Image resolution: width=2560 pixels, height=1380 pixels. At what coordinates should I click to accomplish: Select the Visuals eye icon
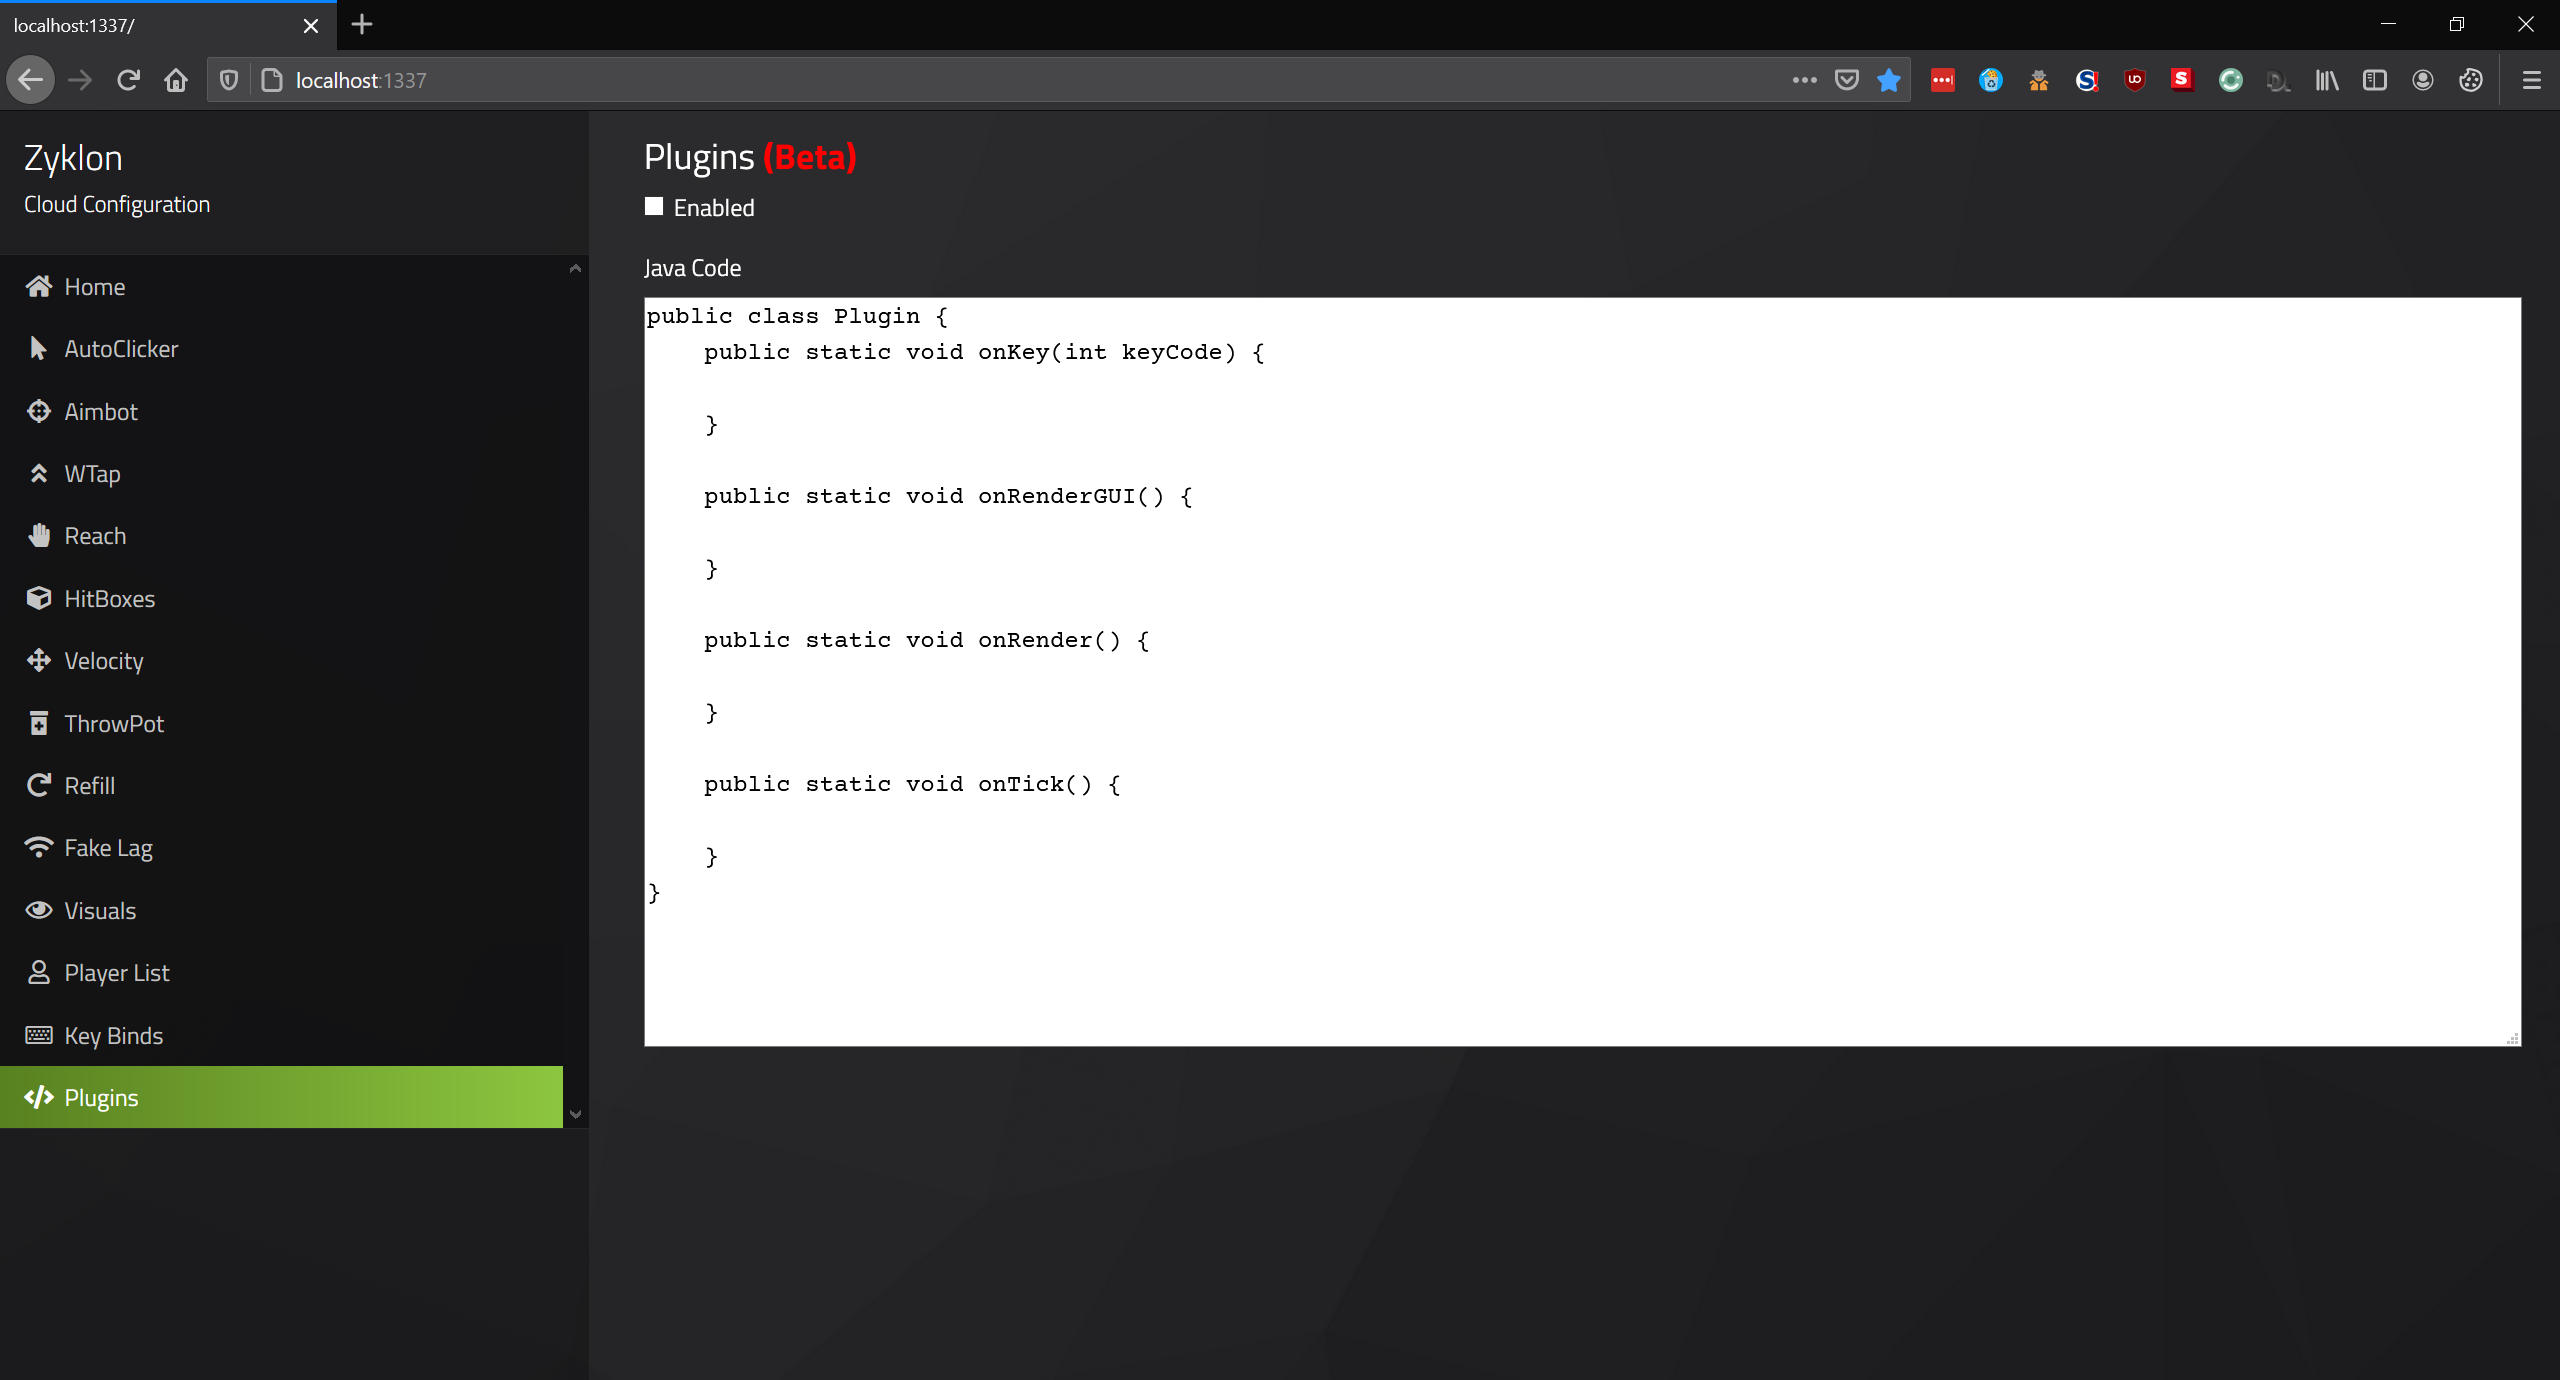38,910
